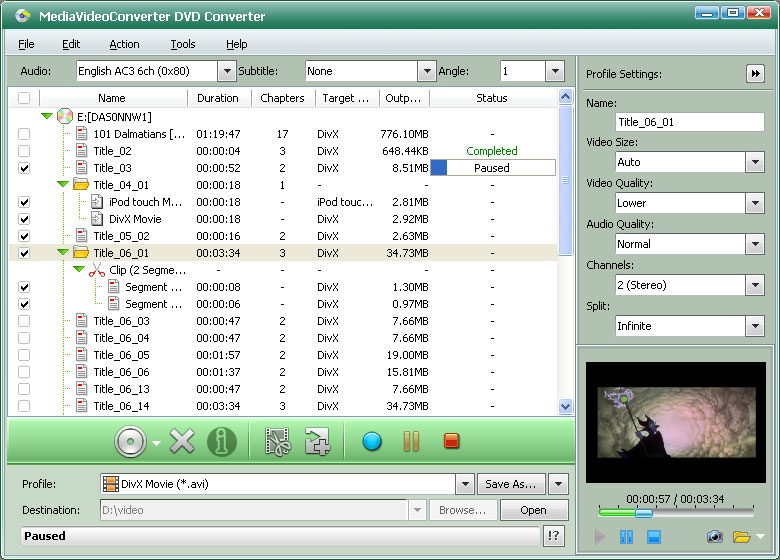Click the remove (X) toolbar icon

tap(182, 442)
